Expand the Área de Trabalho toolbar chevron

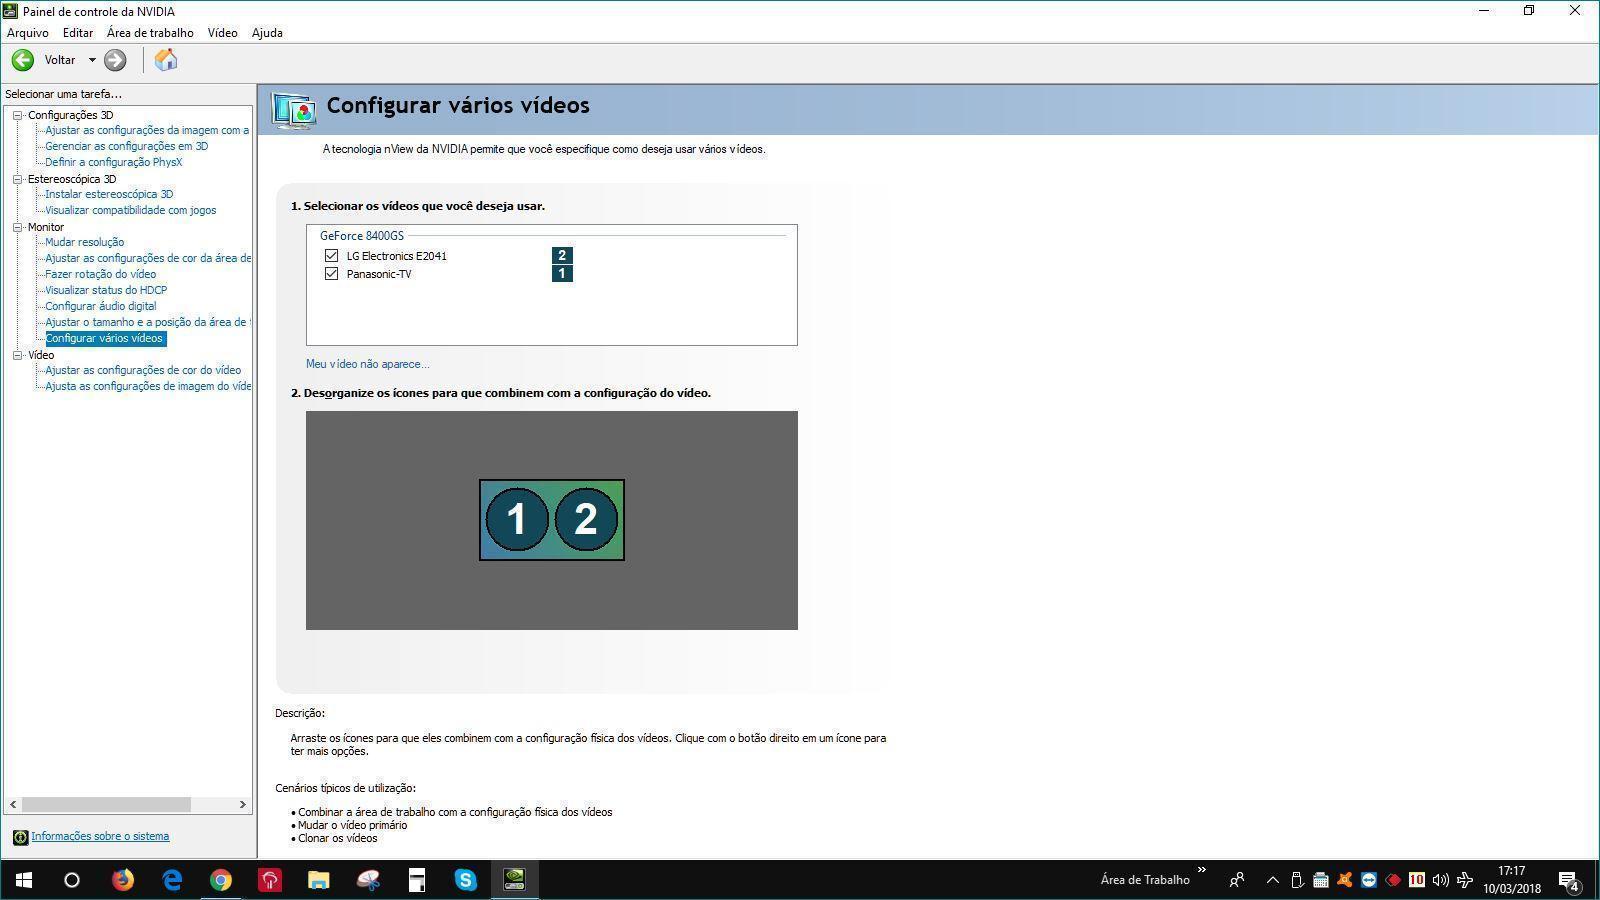[1201, 870]
